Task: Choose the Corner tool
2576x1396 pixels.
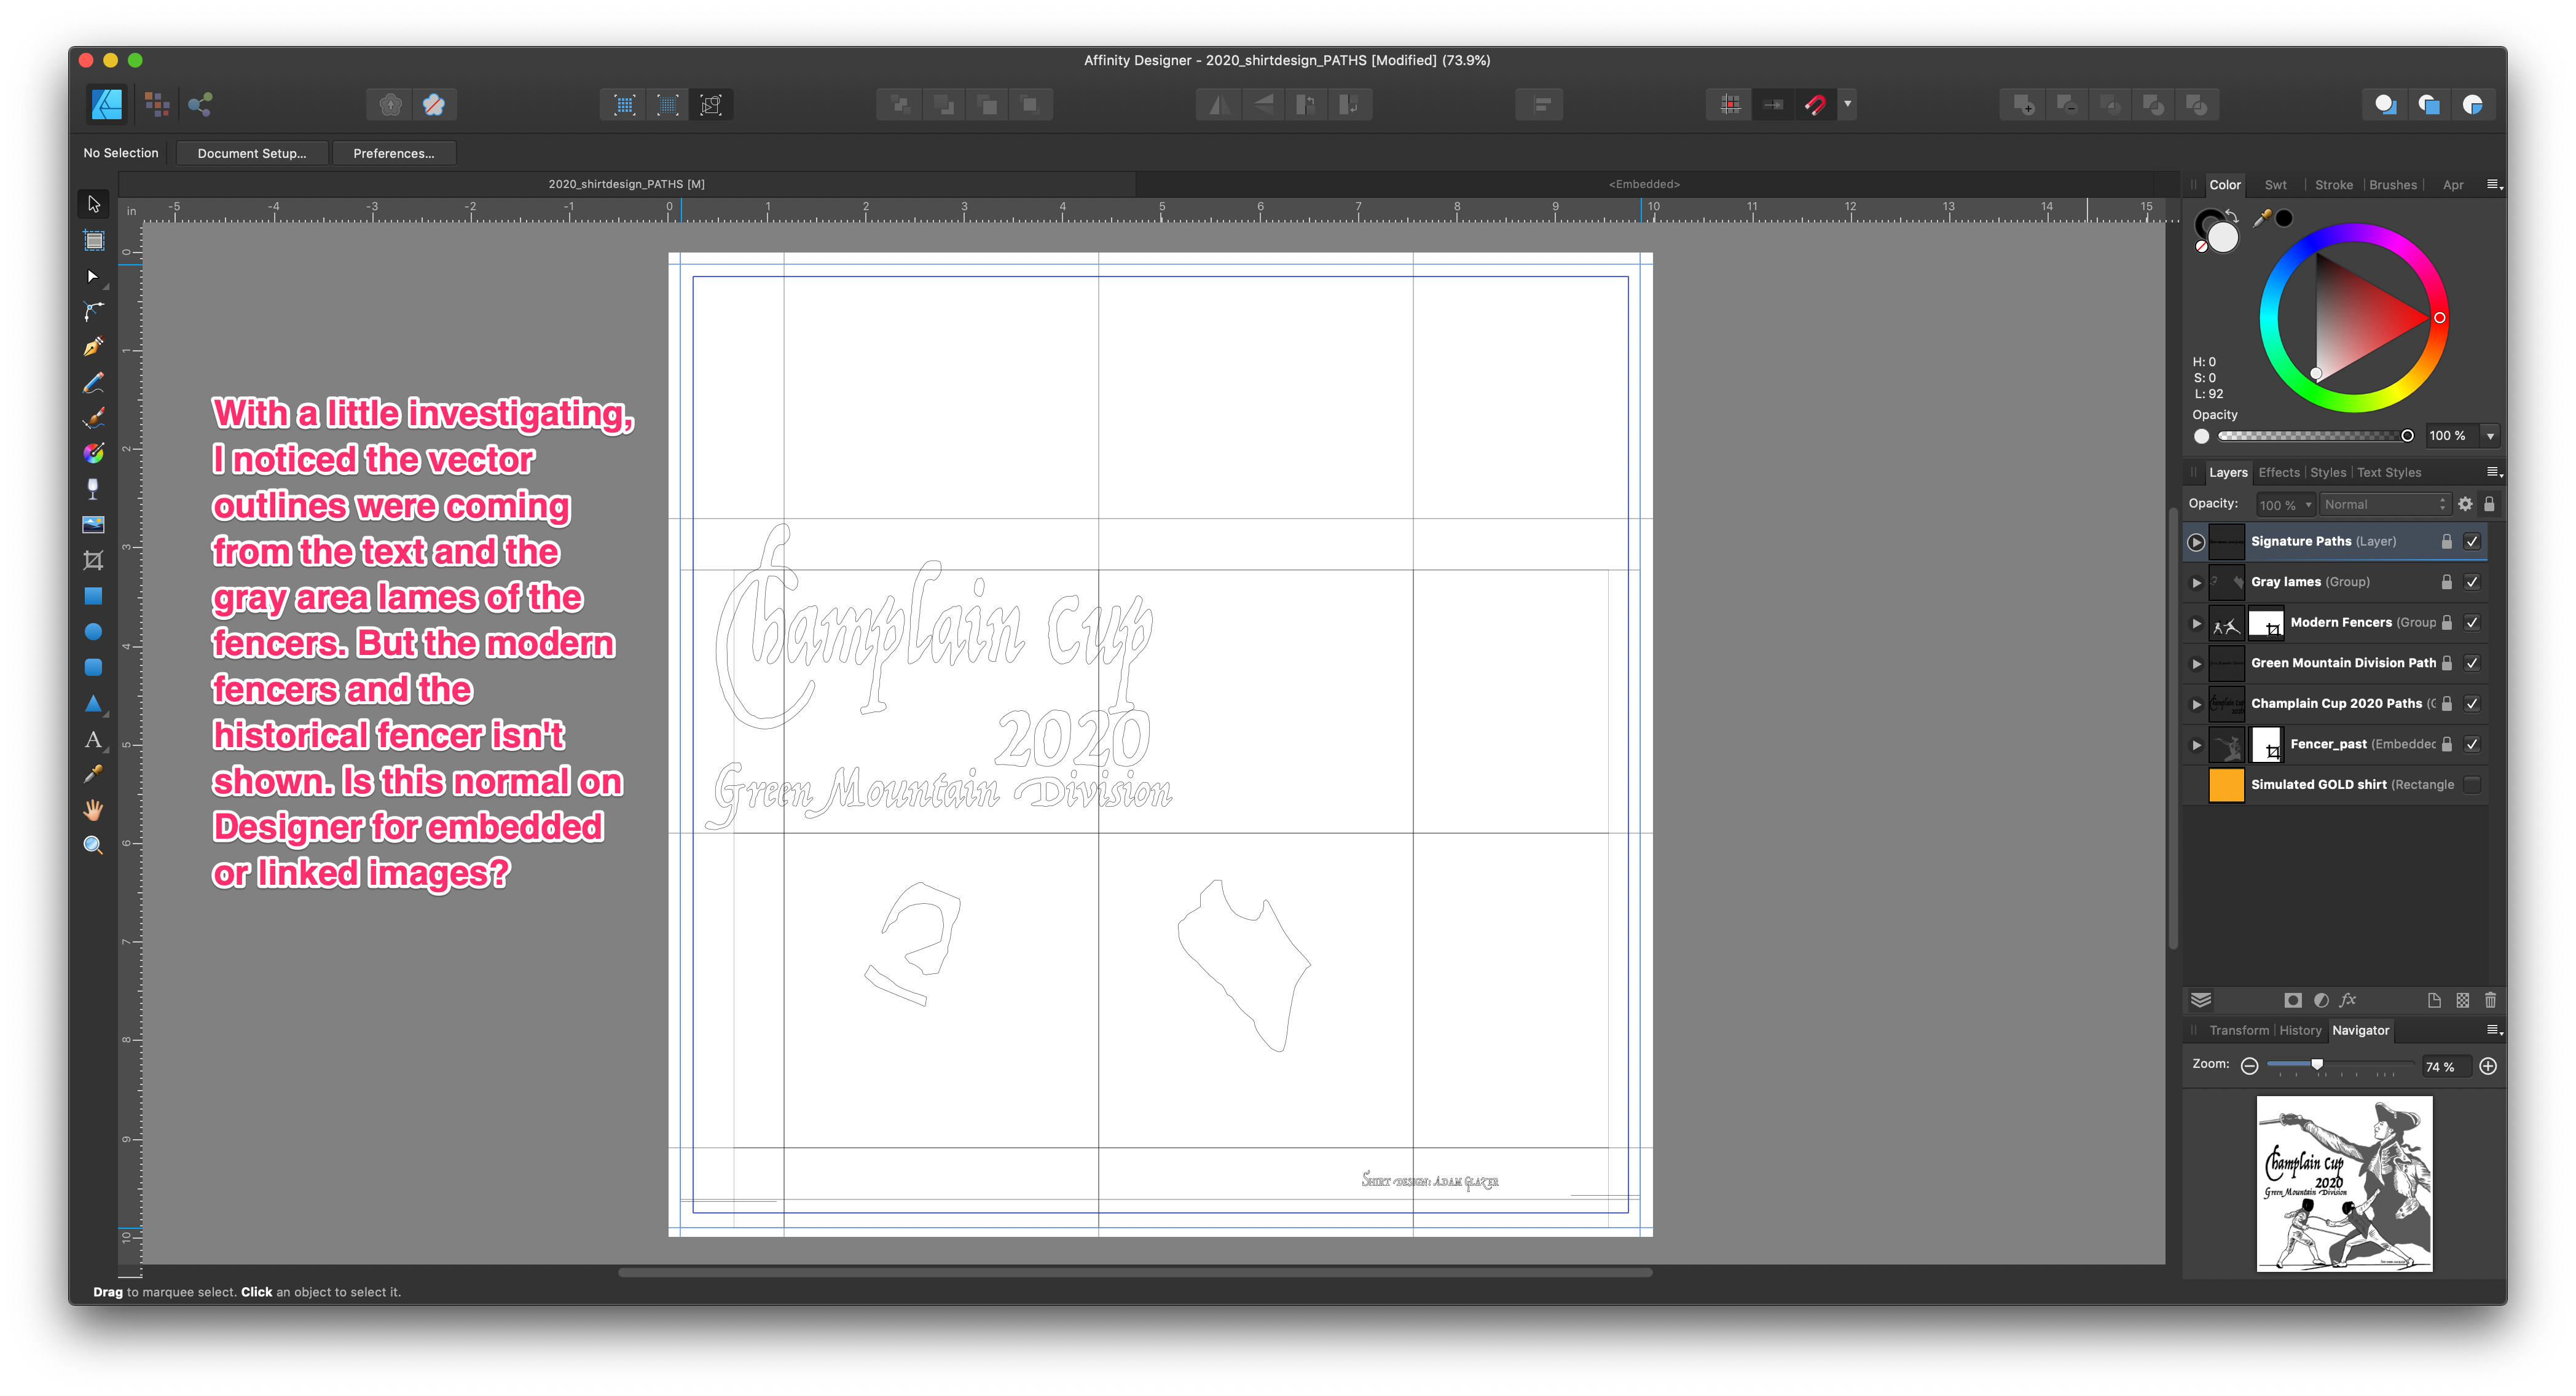Action: point(93,312)
